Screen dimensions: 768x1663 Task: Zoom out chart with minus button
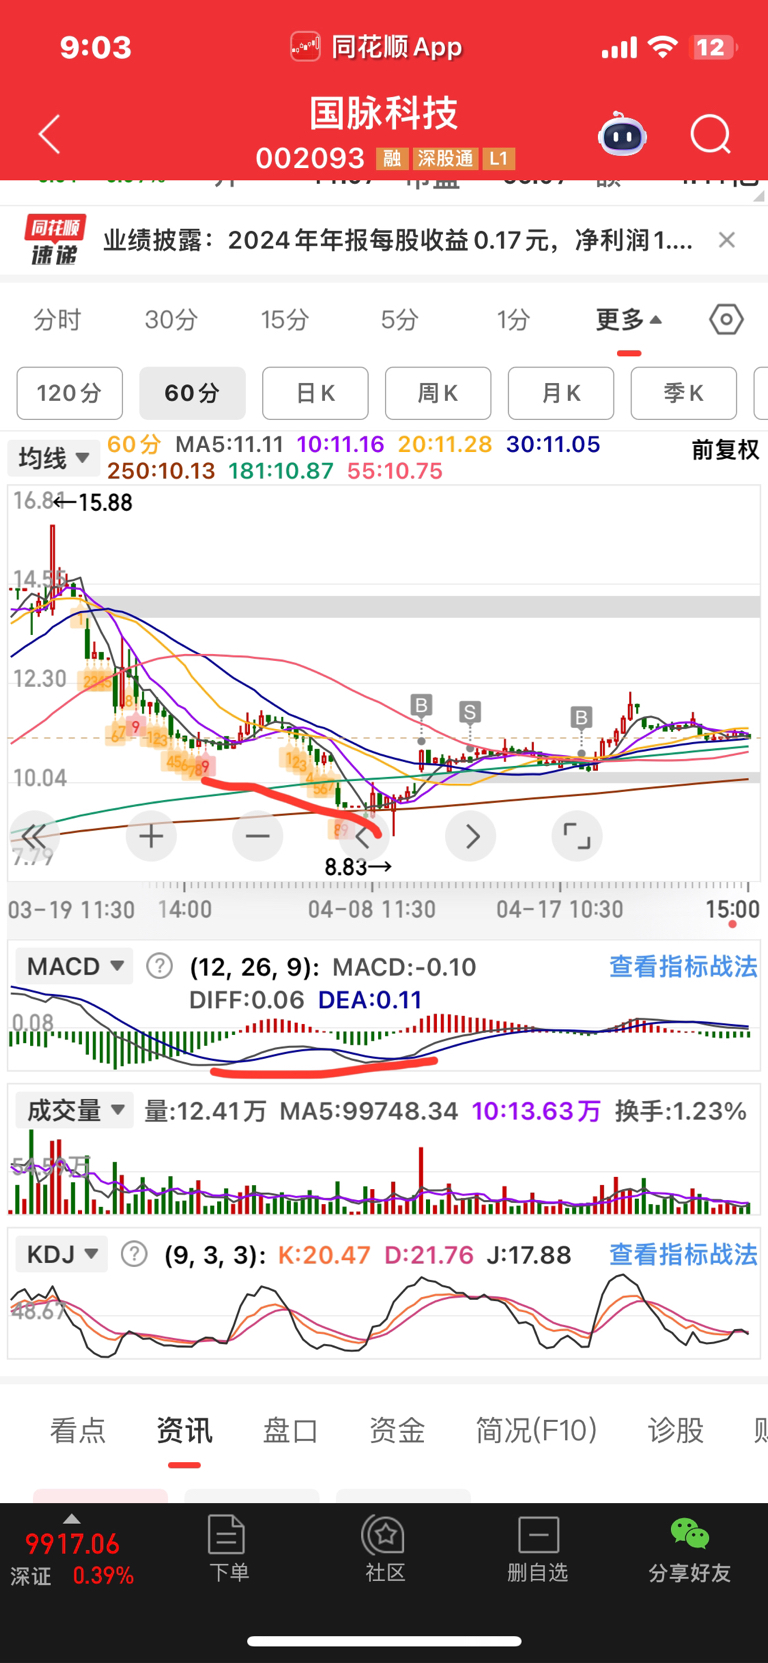[x=258, y=836]
